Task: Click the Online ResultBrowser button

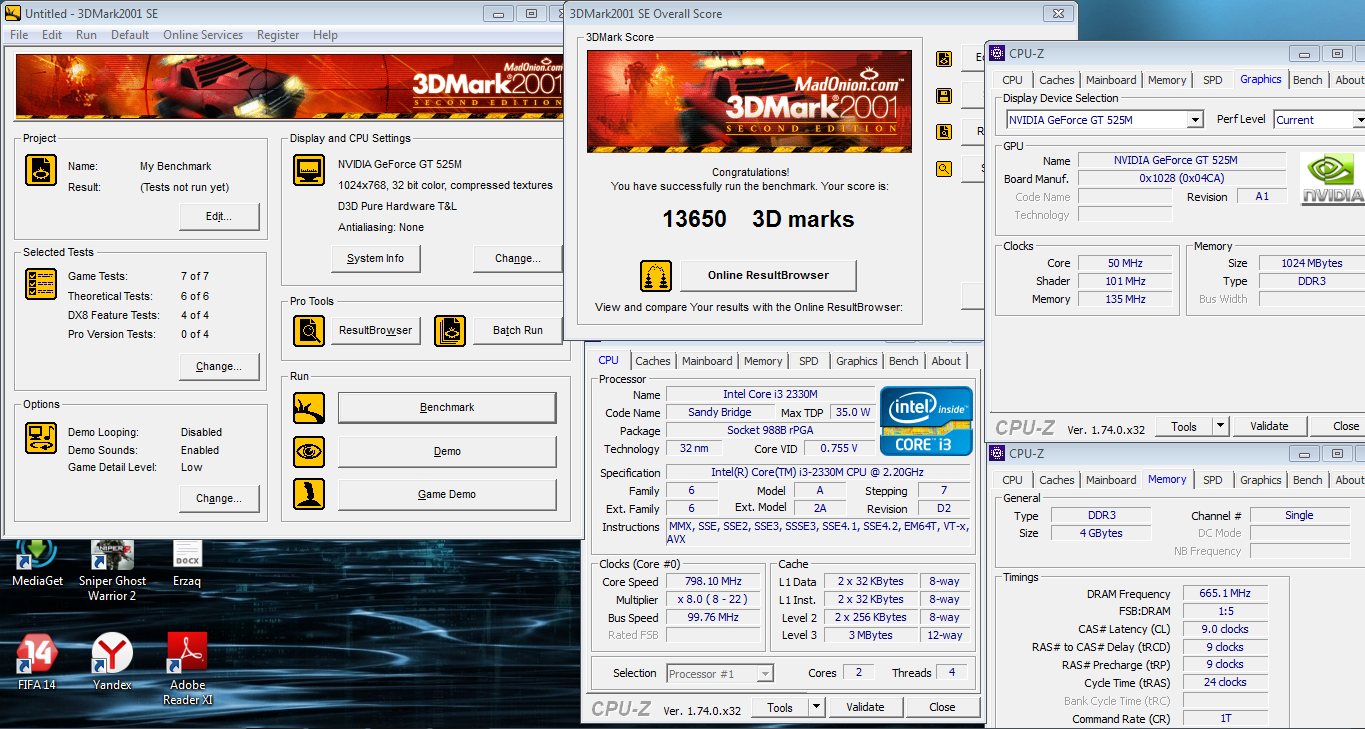Action: coord(768,276)
